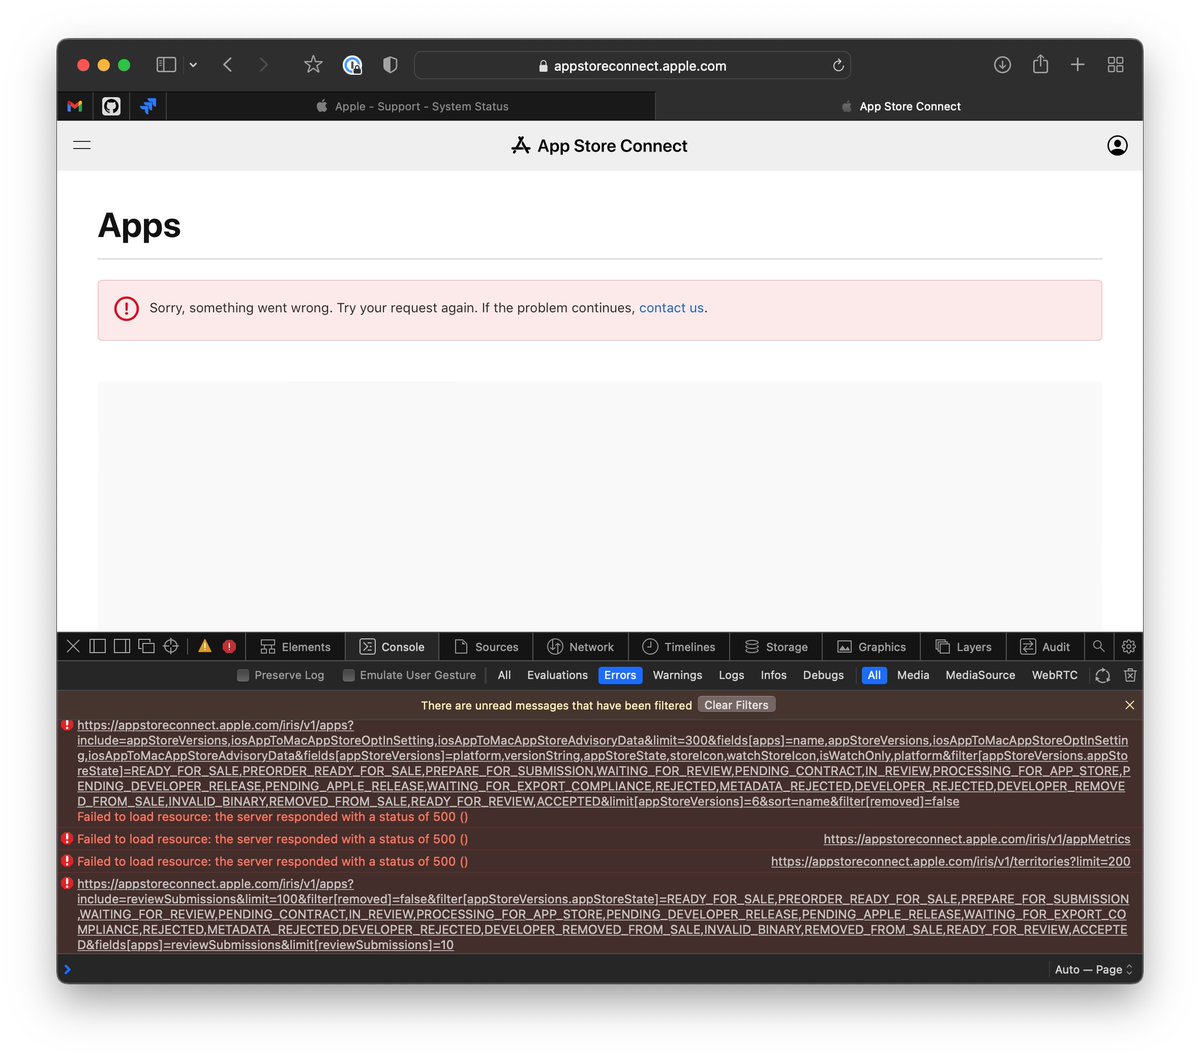Open Web Inspector settings gear
Viewport: 1200px width, 1059px height.
[1129, 646]
